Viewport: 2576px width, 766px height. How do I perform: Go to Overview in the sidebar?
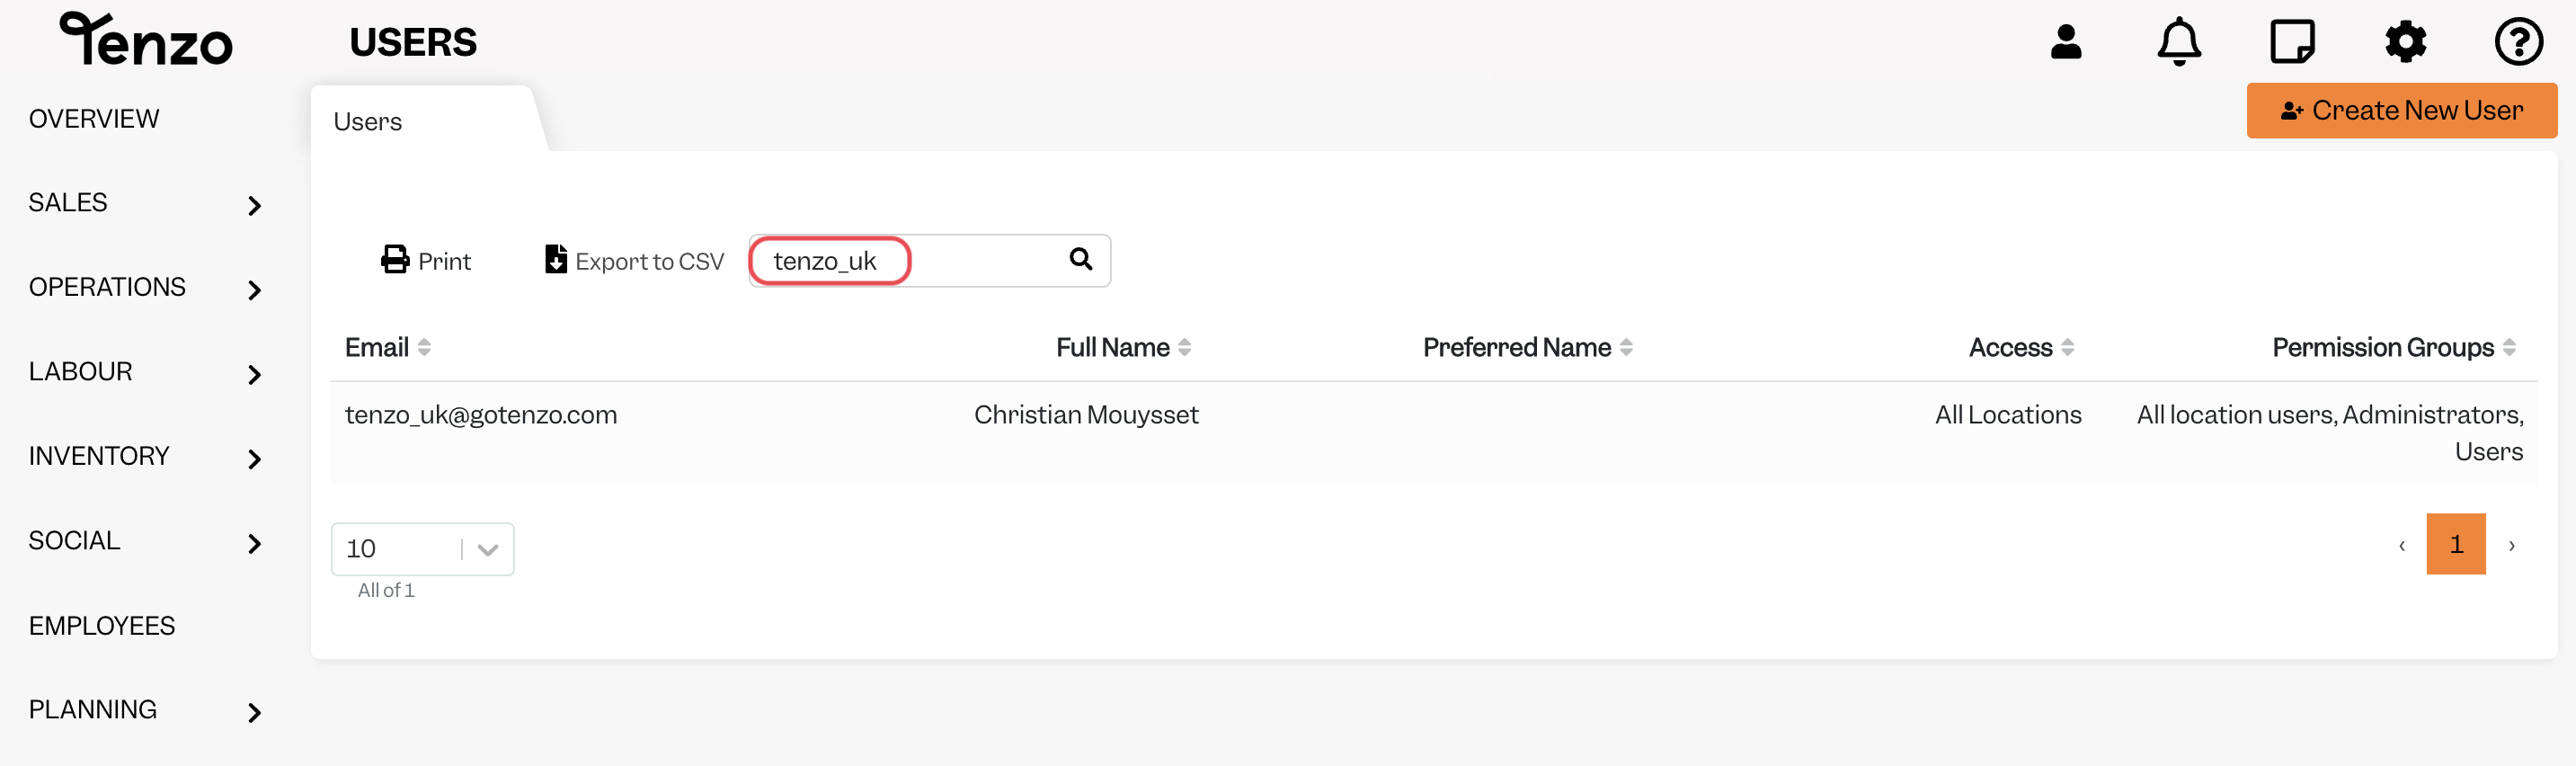(94, 119)
